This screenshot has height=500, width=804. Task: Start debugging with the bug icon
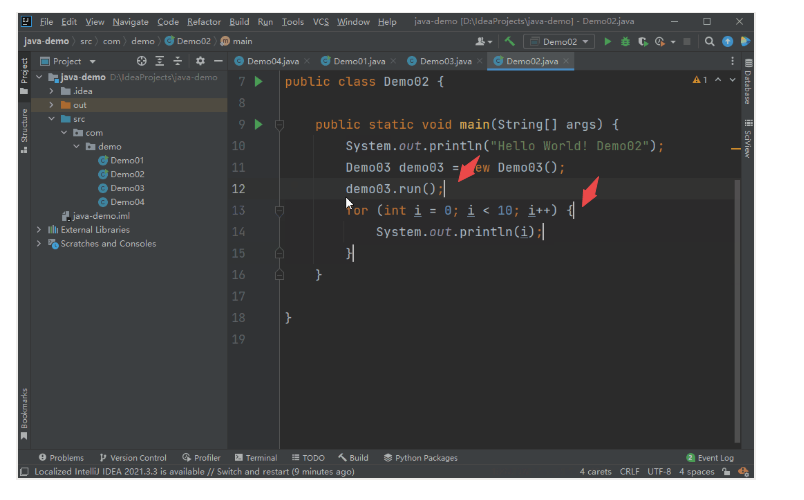[x=625, y=42]
